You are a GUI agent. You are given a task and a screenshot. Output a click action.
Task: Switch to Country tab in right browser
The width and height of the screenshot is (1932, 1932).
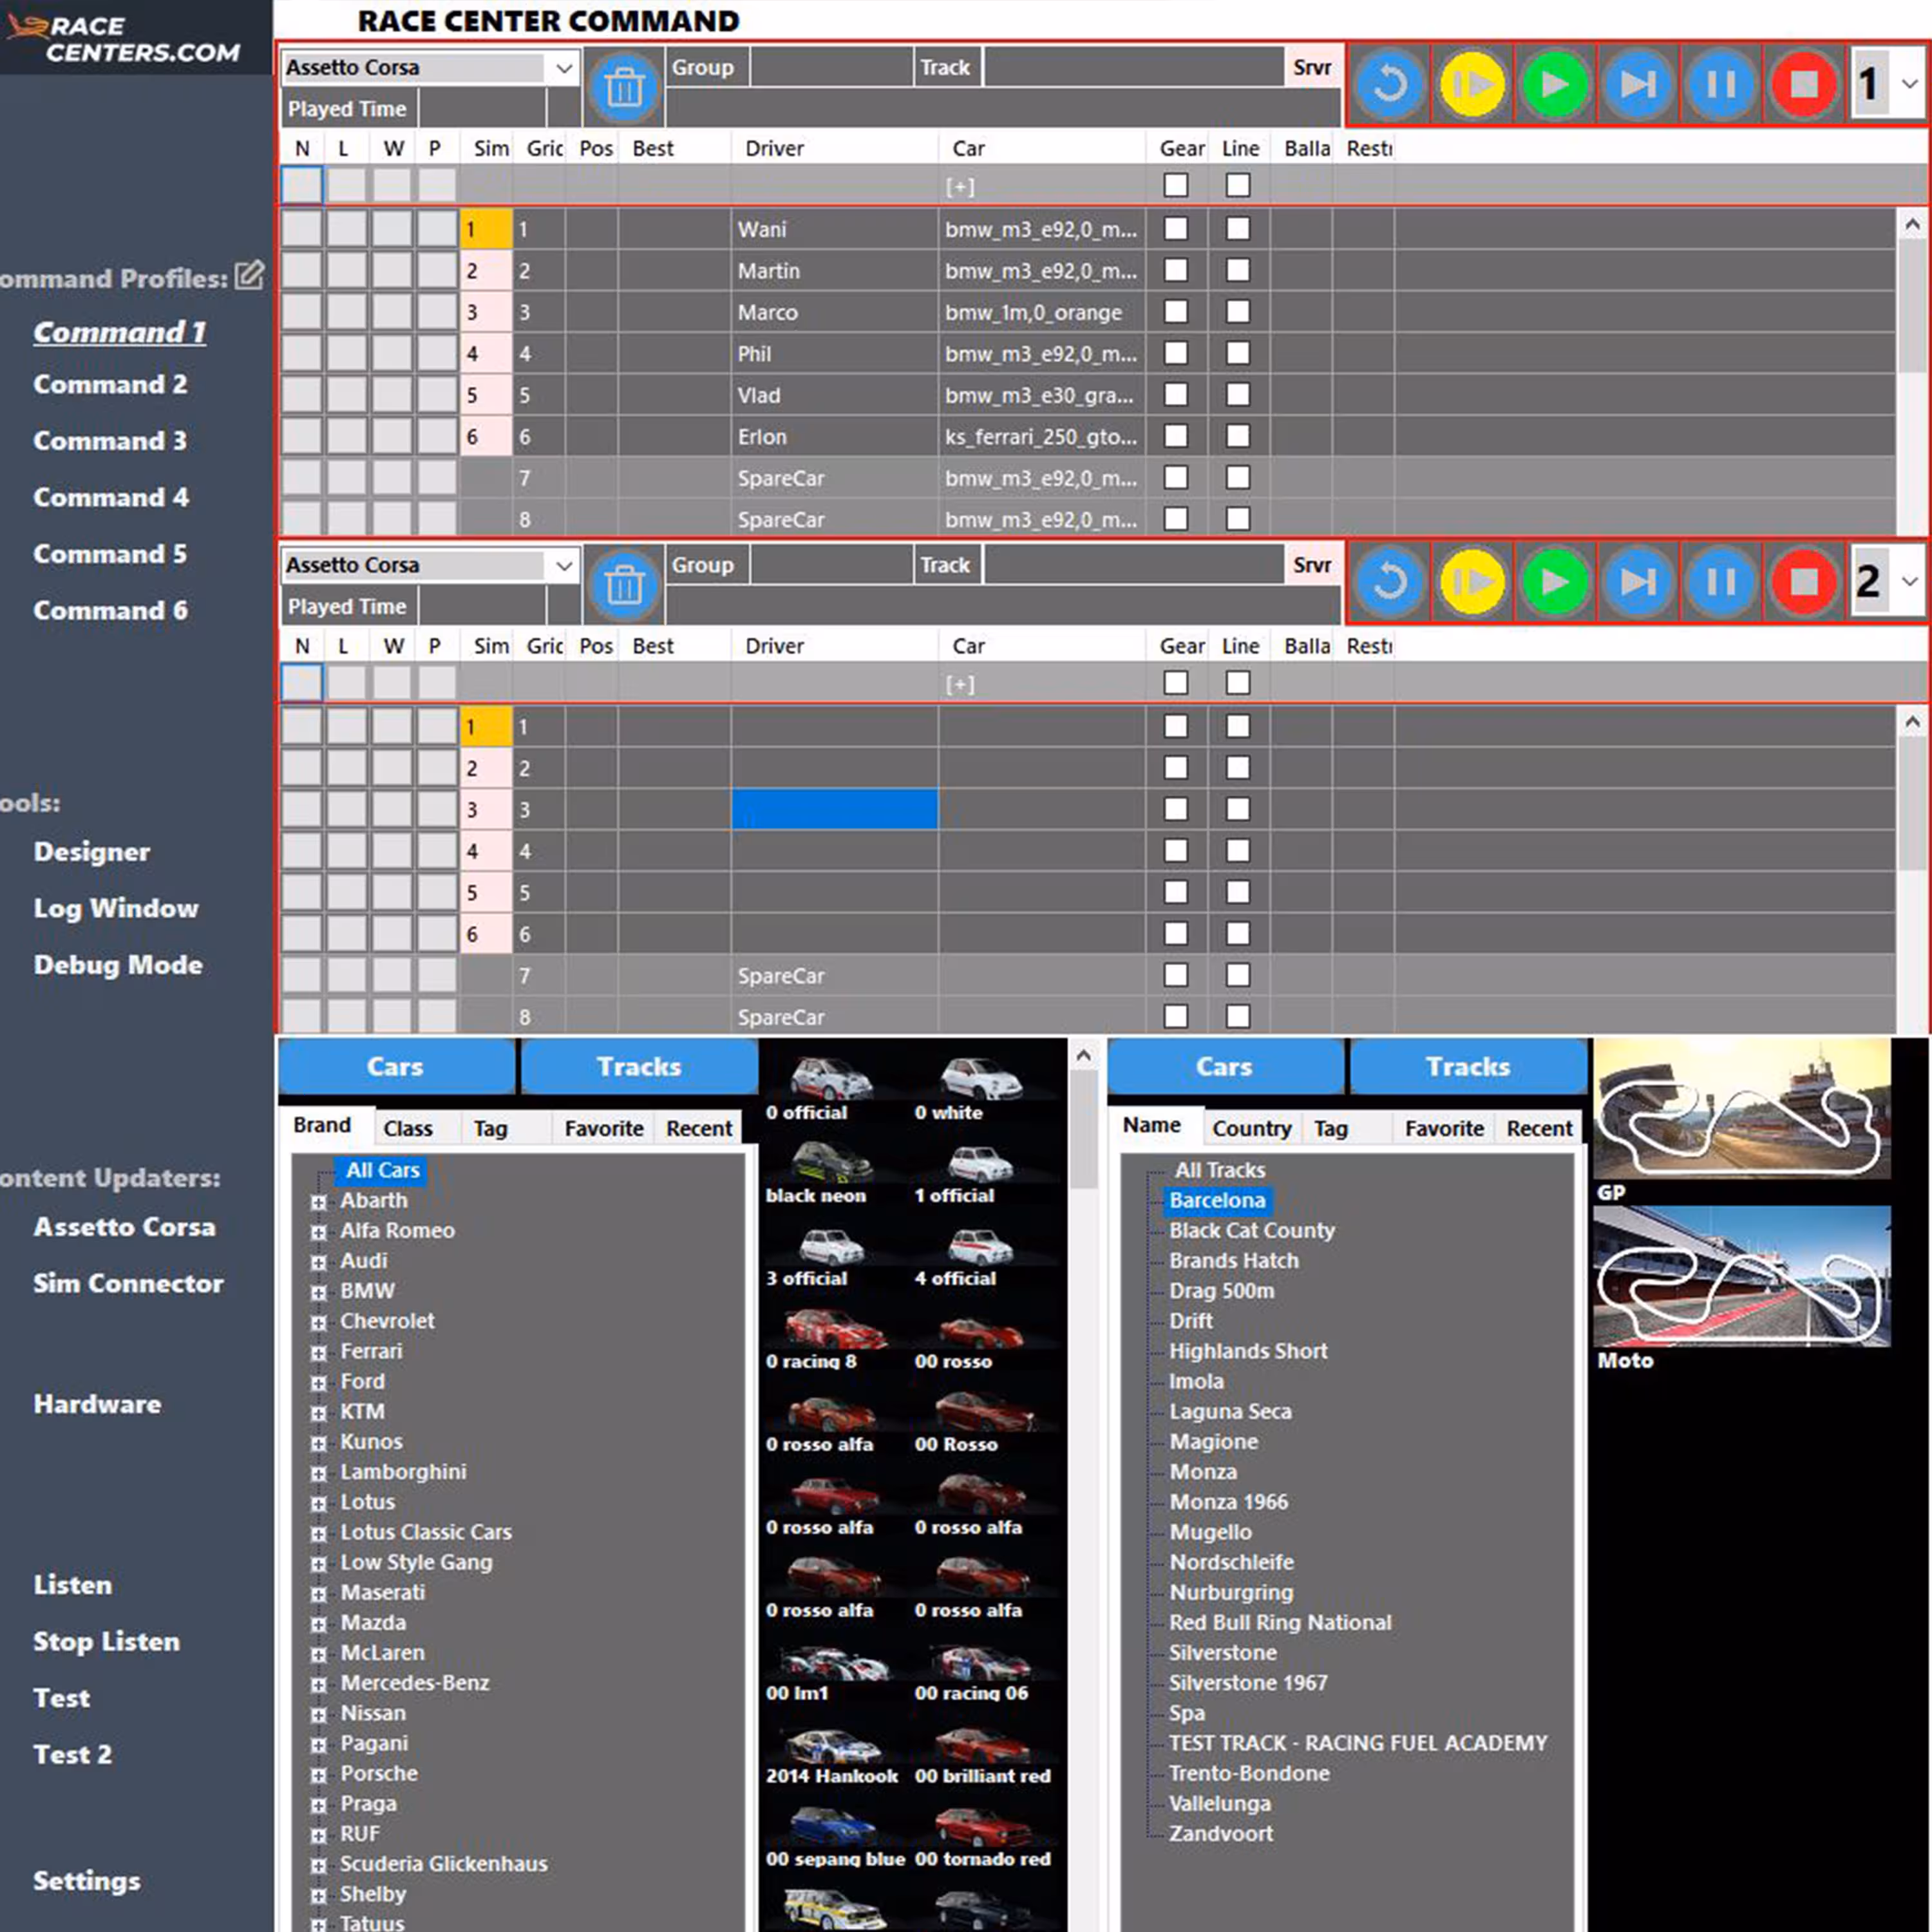click(x=1251, y=1128)
